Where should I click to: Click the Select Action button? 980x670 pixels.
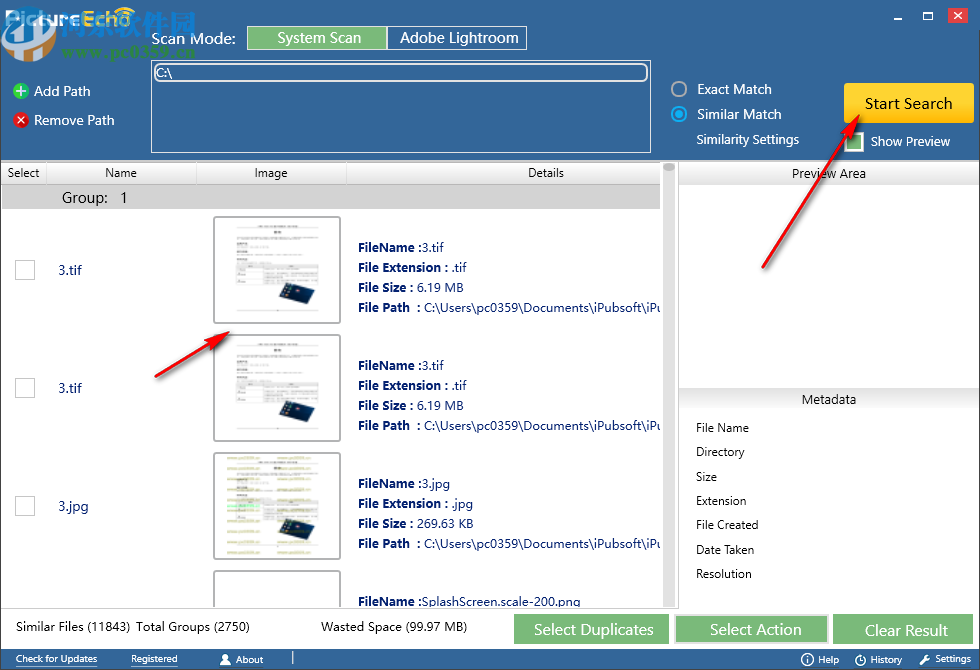point(752,629)
